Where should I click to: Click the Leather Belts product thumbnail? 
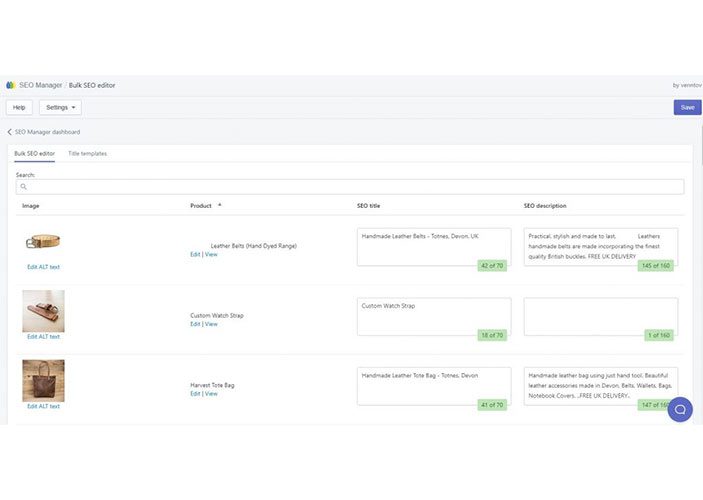[x=43, y=241]
